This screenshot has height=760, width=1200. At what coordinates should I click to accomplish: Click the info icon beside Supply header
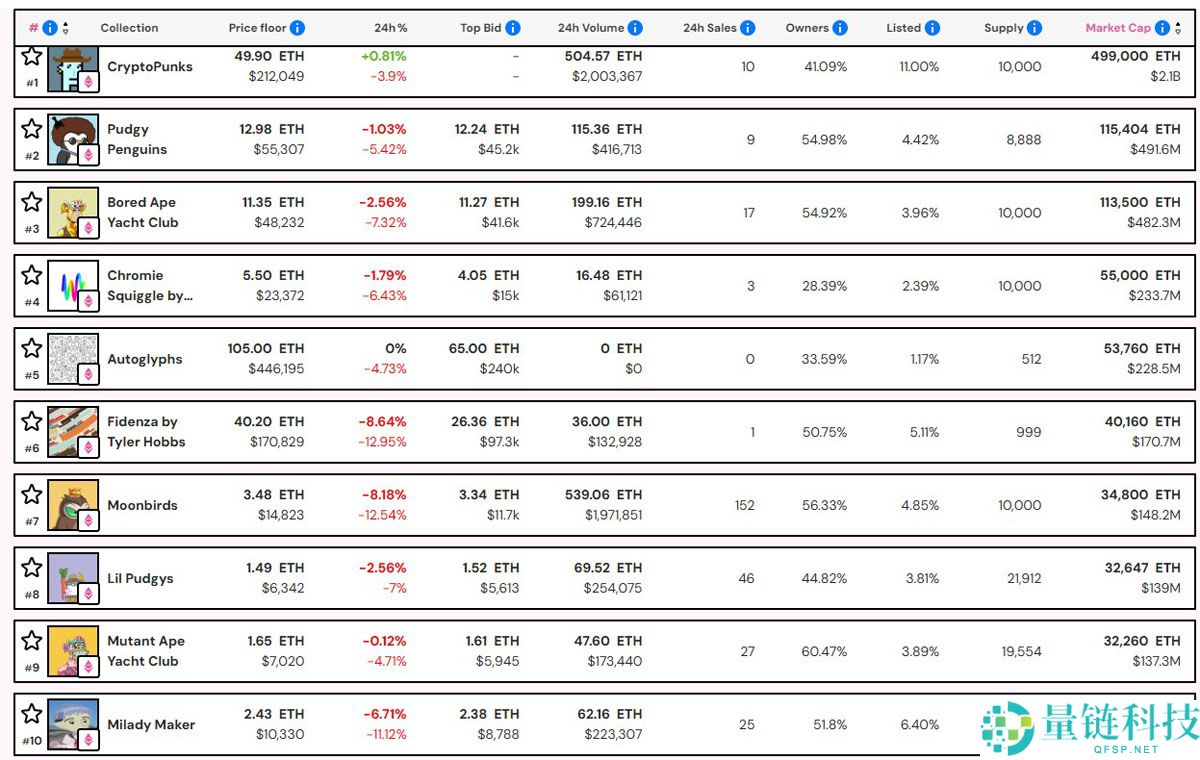(x=1033, y=28)
